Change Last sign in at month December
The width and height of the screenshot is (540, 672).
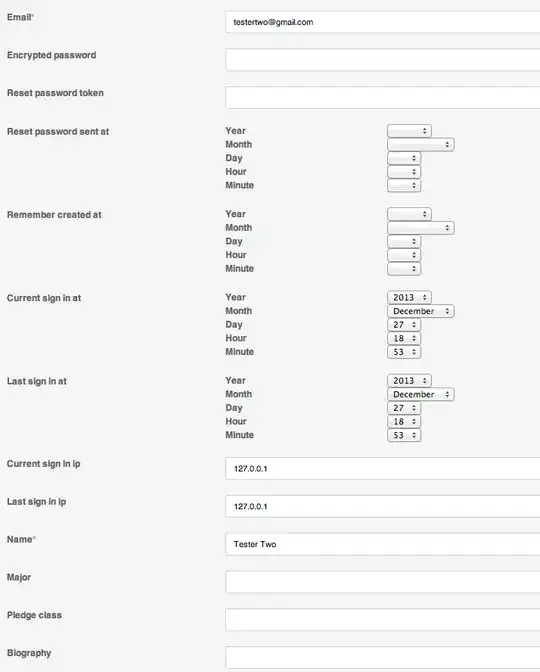420,394
